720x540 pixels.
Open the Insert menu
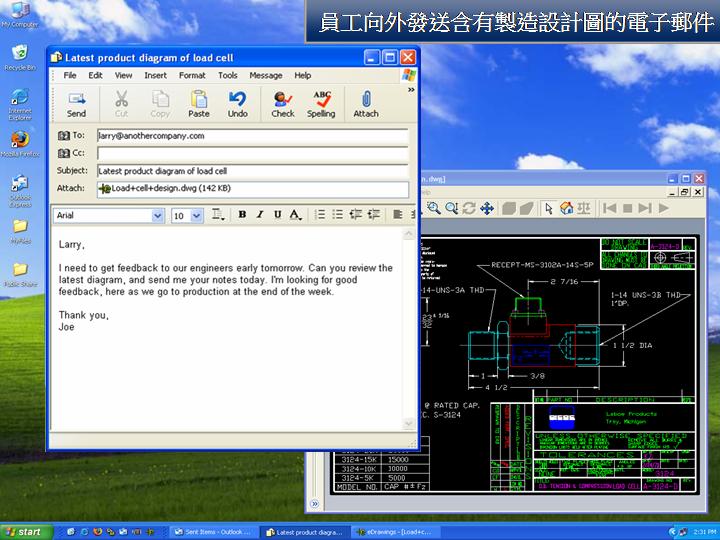pyautogui.click(x=155, y=75)
